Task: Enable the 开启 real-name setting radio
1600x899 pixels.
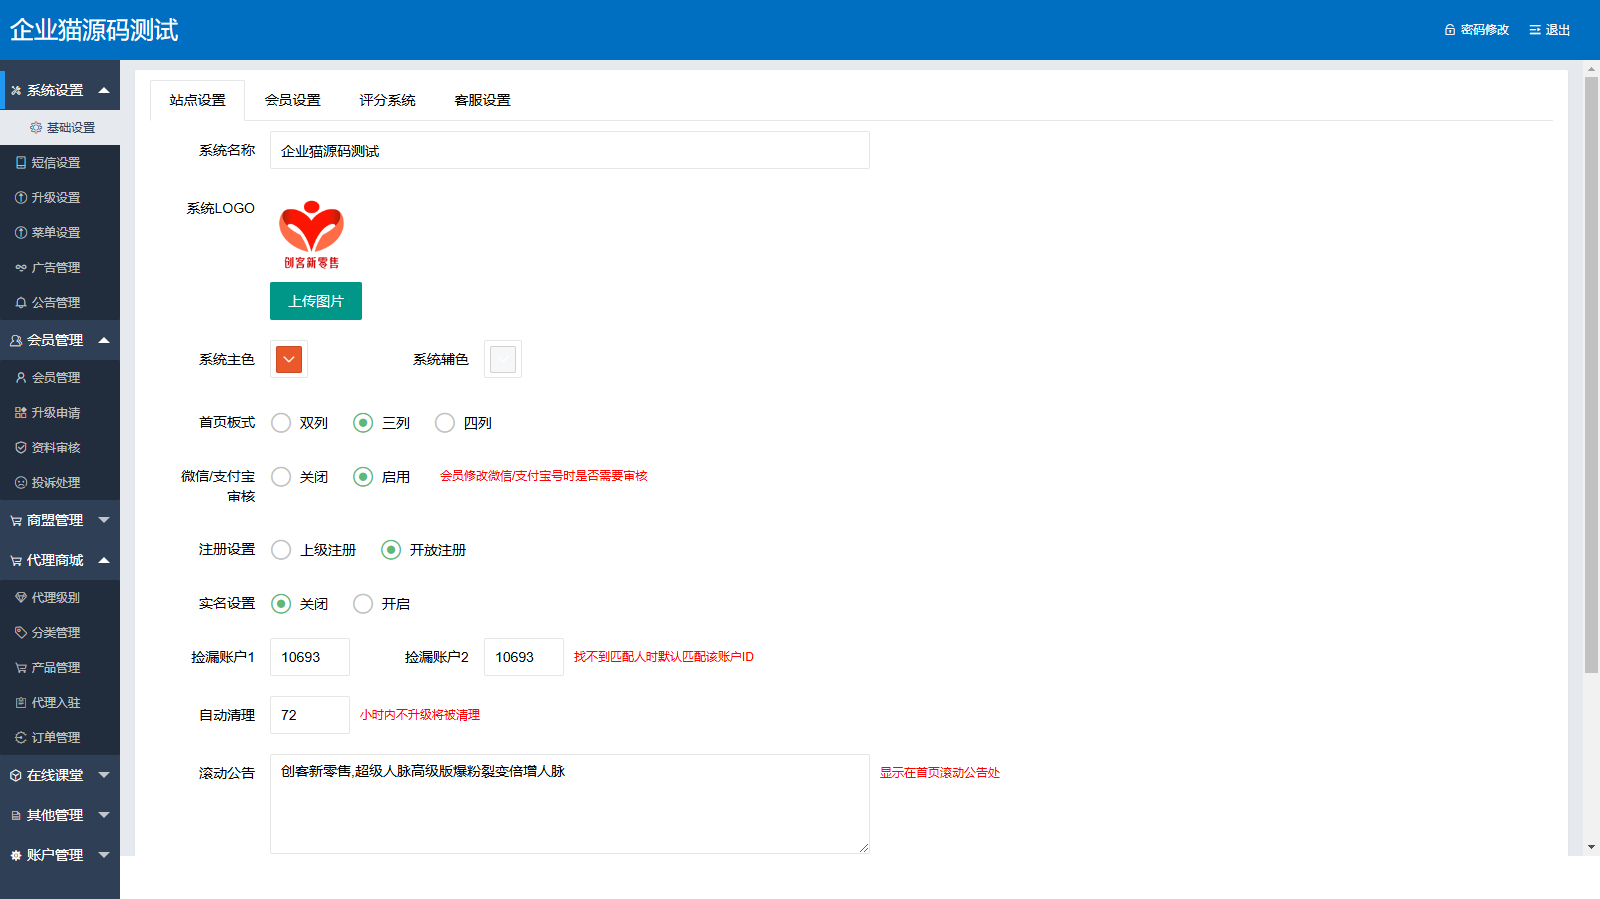Action: [363, 604]
